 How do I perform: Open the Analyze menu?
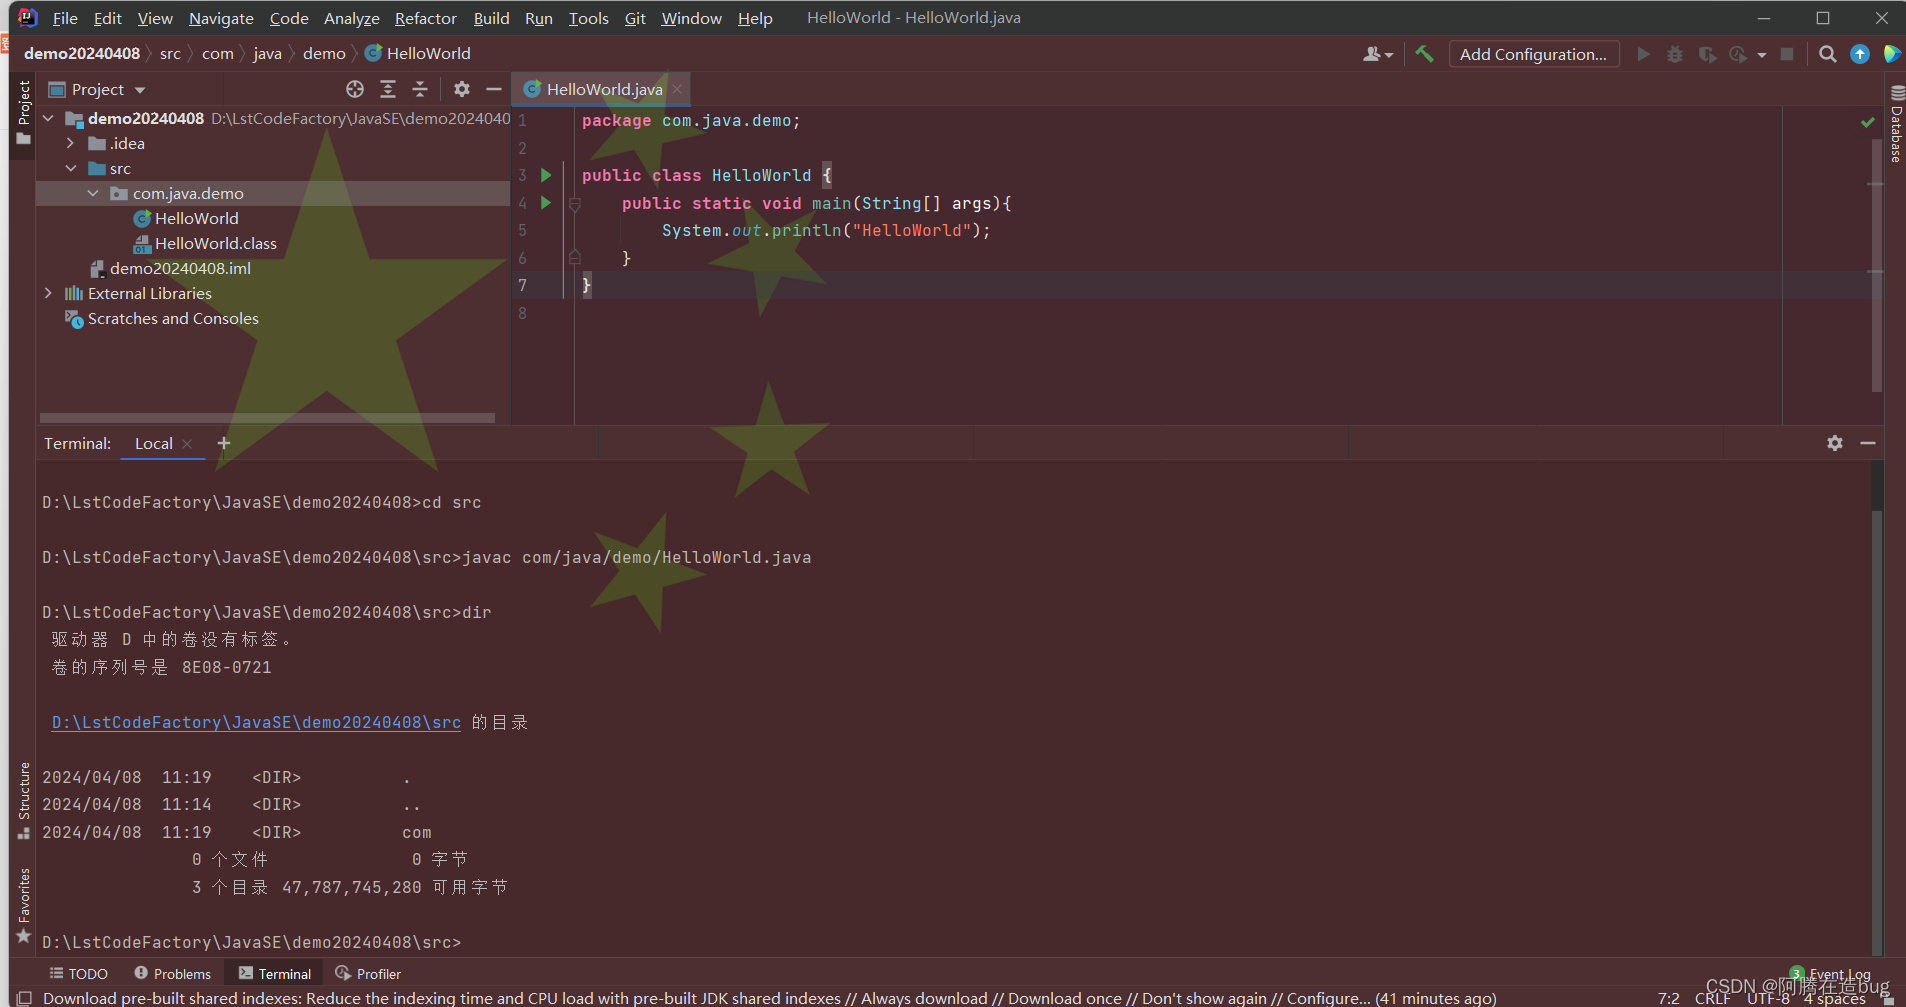pos(351,18)
